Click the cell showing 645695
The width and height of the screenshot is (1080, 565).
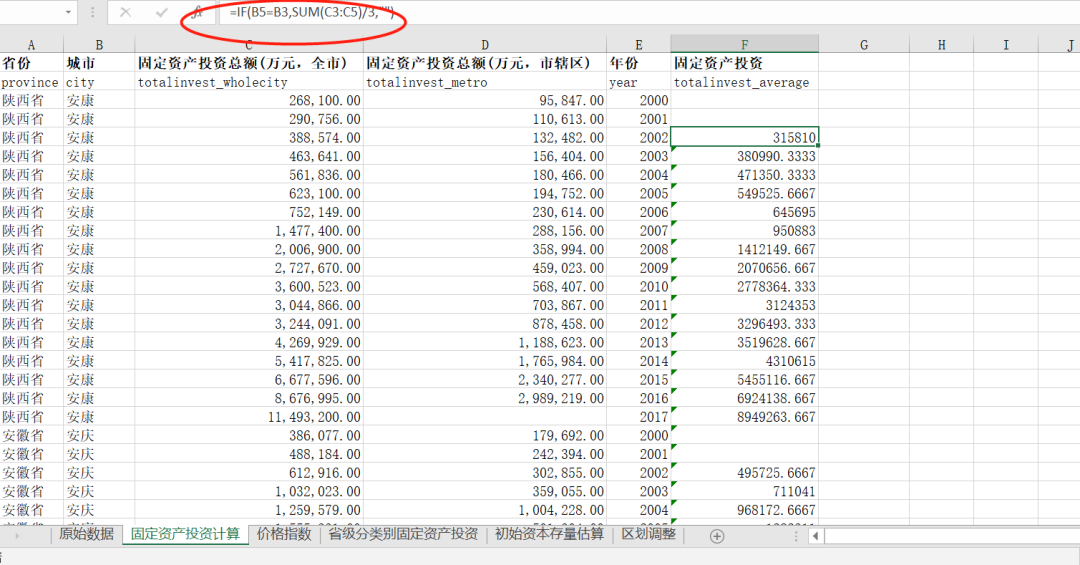(745, 212)
